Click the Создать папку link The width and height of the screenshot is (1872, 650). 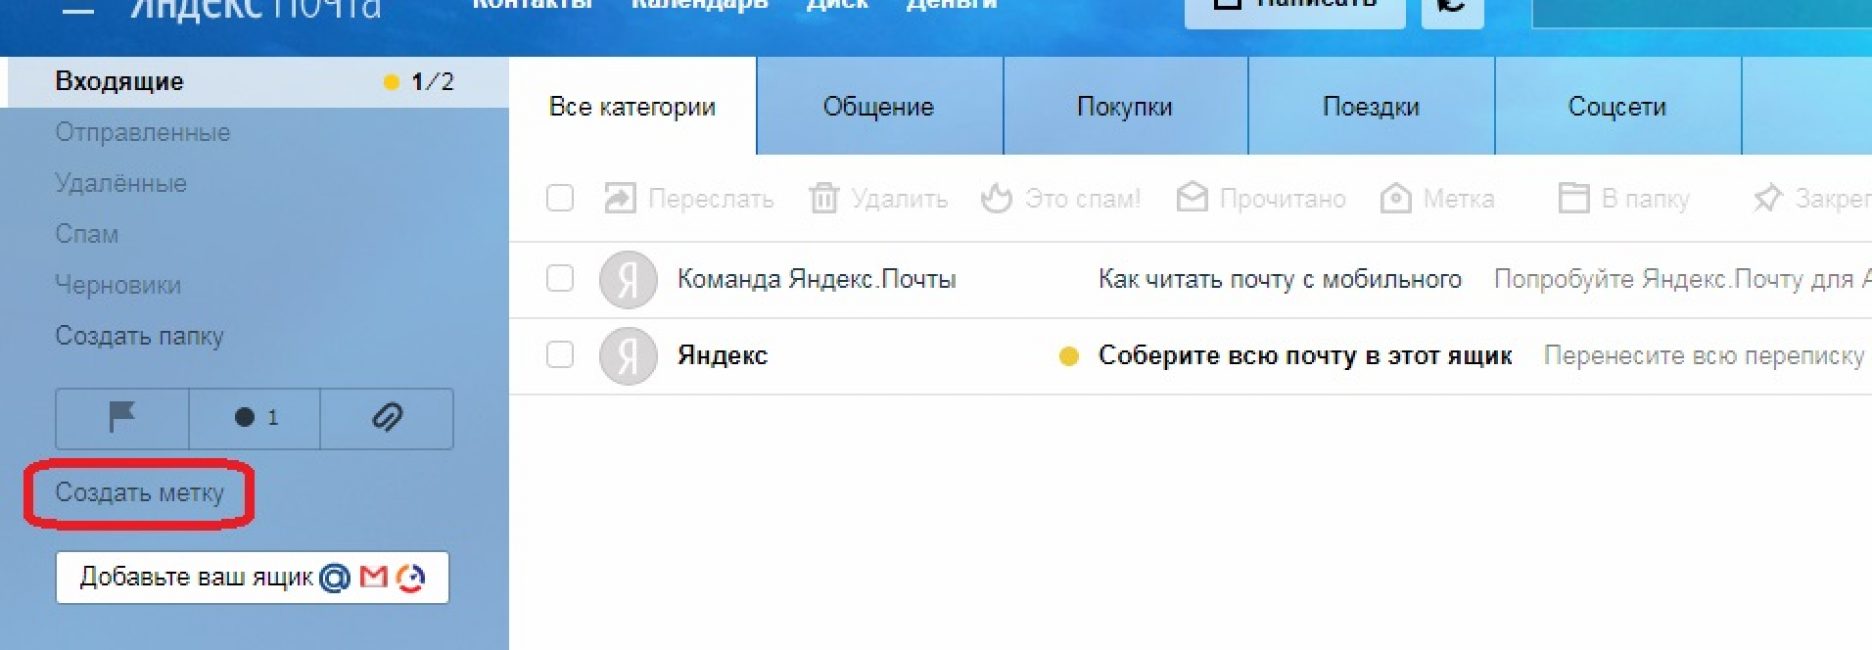click(x=139, y=336)
